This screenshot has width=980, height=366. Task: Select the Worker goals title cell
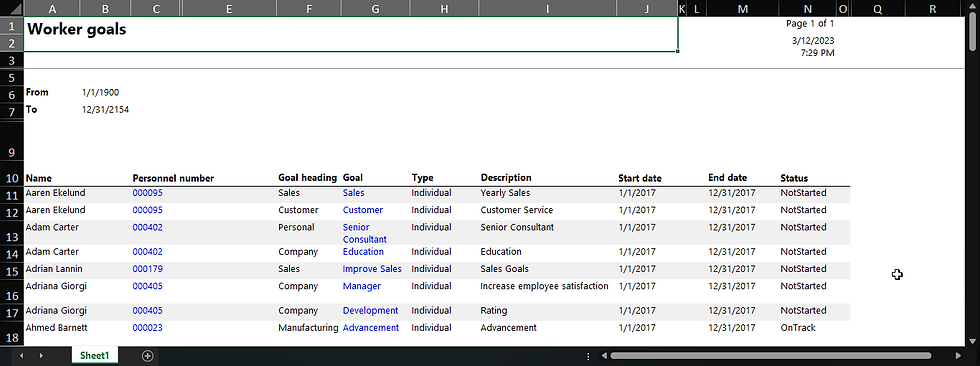[351, 34]
